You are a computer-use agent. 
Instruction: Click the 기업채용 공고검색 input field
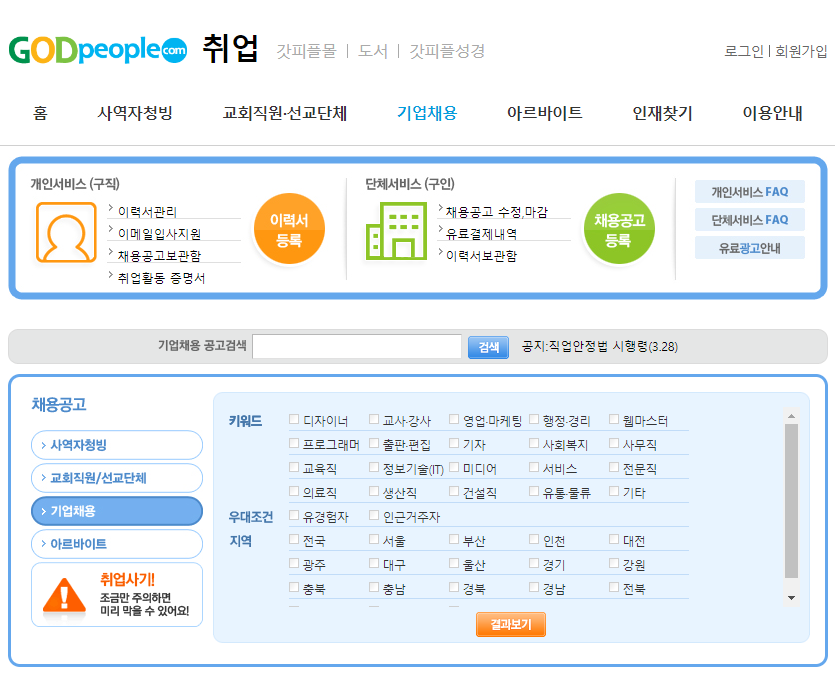coord(357,347)
